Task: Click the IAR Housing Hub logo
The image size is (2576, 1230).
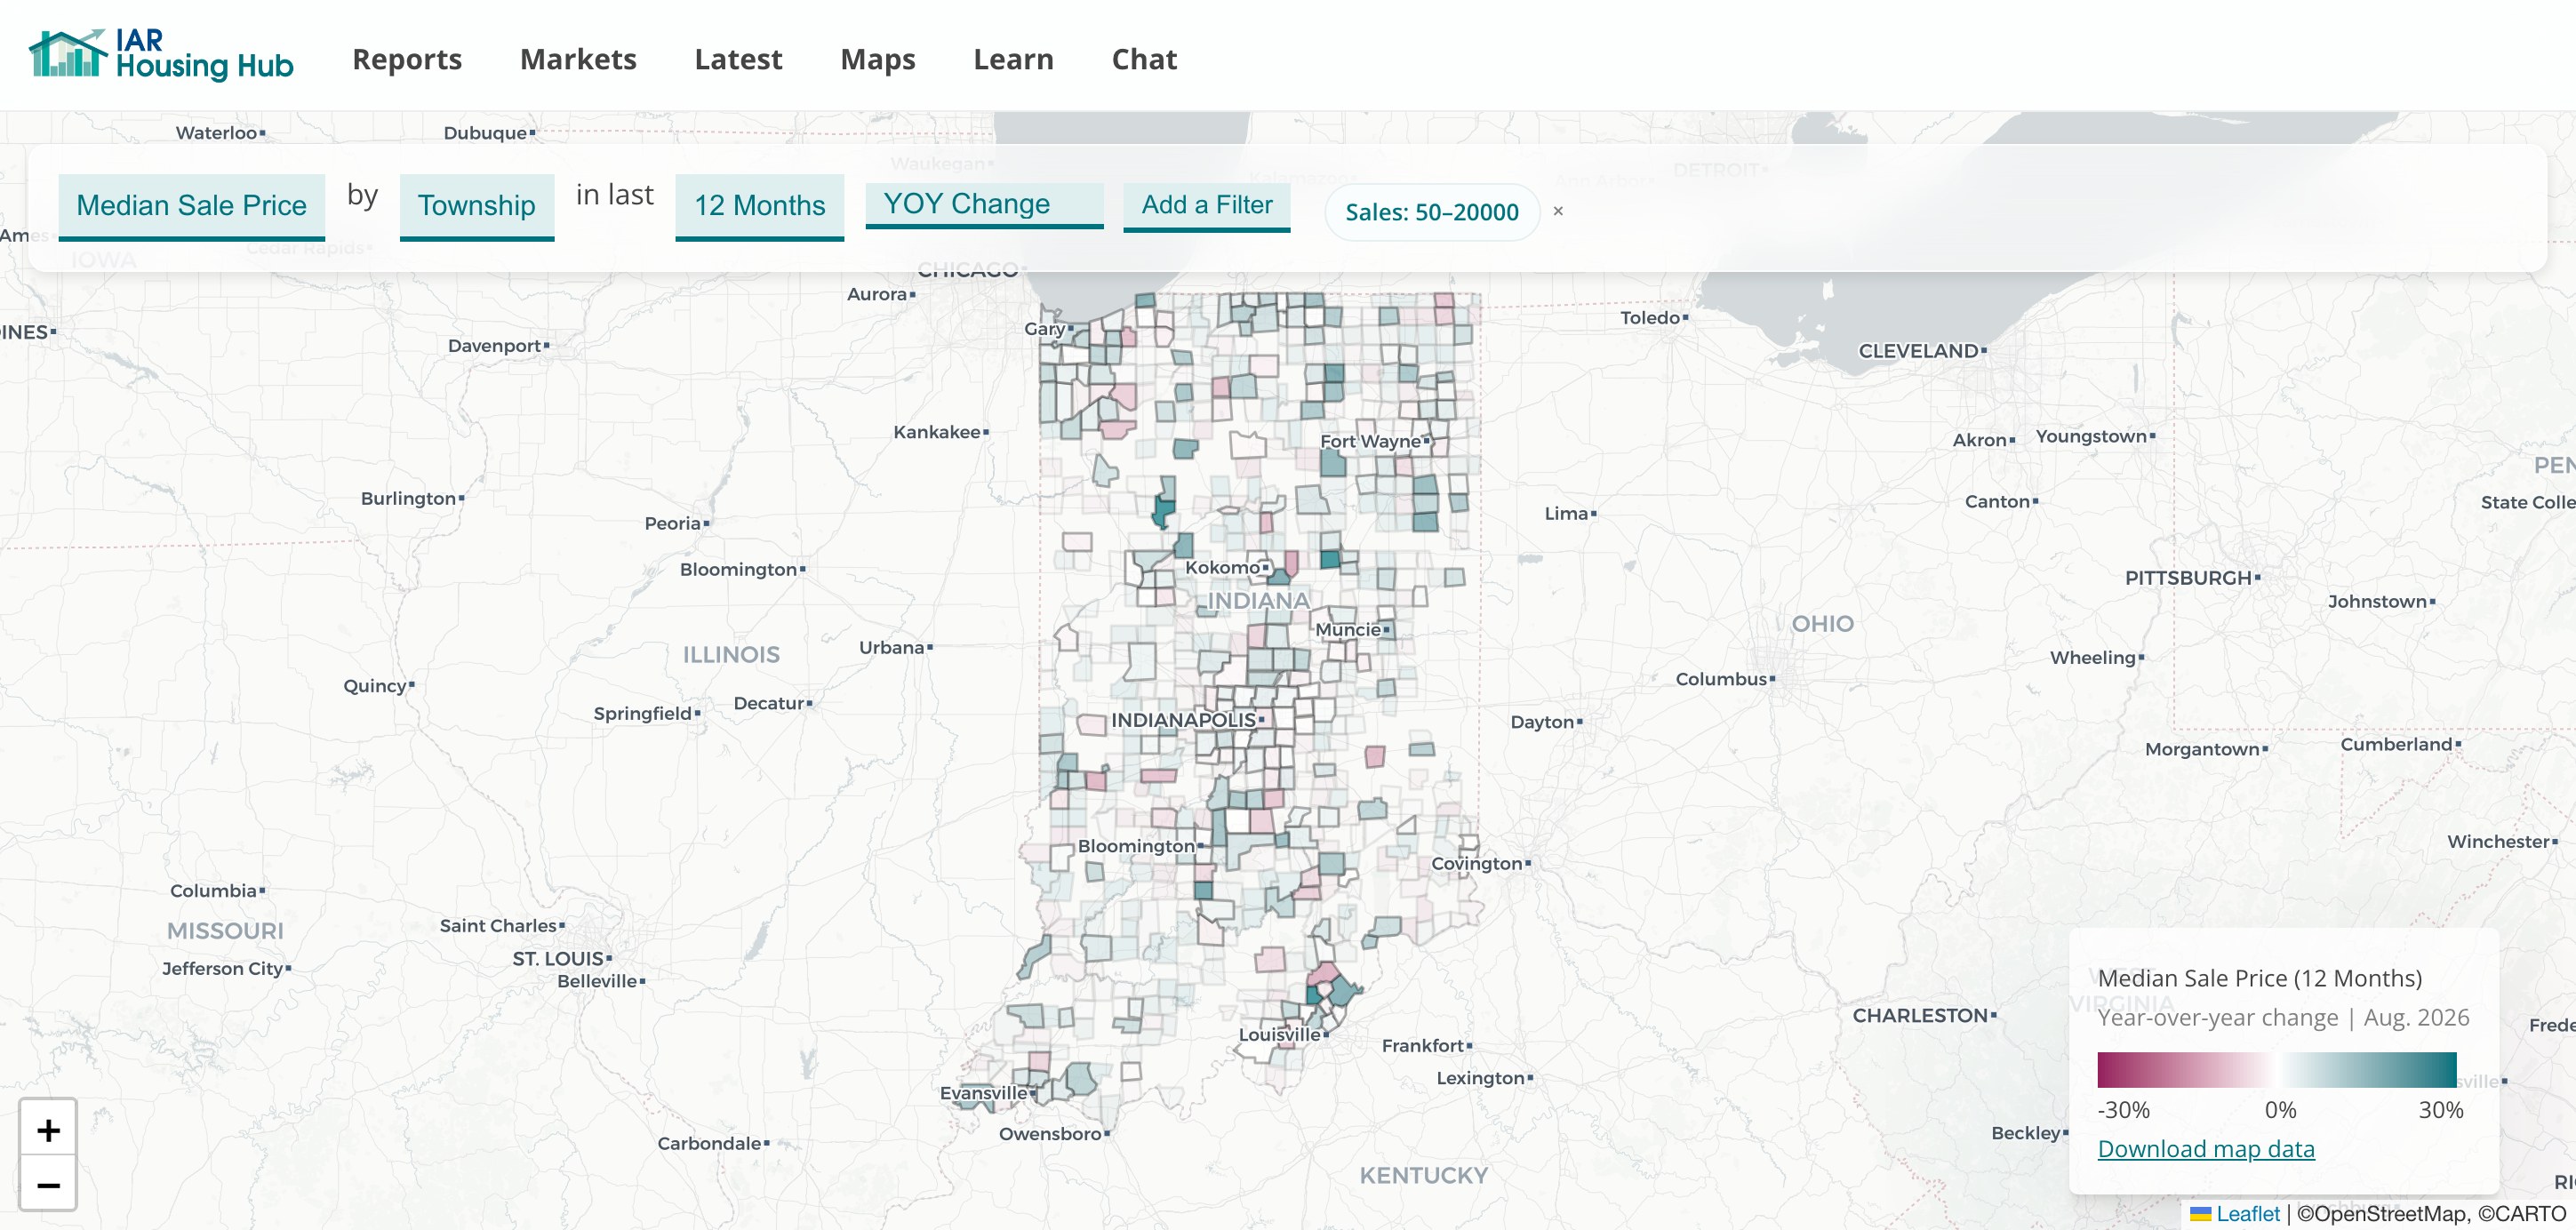Action: pos(161,55)
